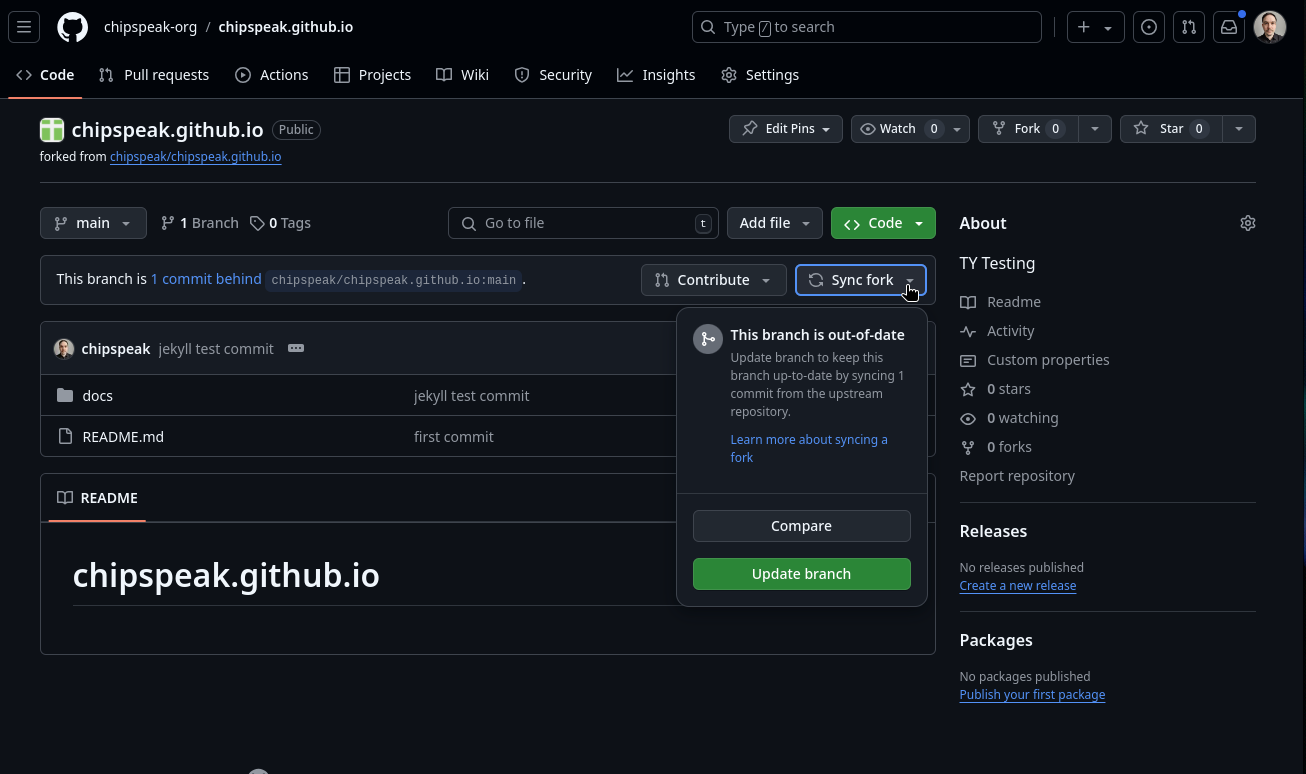Open the issues icon in header
The image size is (1306, 774).
click(1149, 27)
